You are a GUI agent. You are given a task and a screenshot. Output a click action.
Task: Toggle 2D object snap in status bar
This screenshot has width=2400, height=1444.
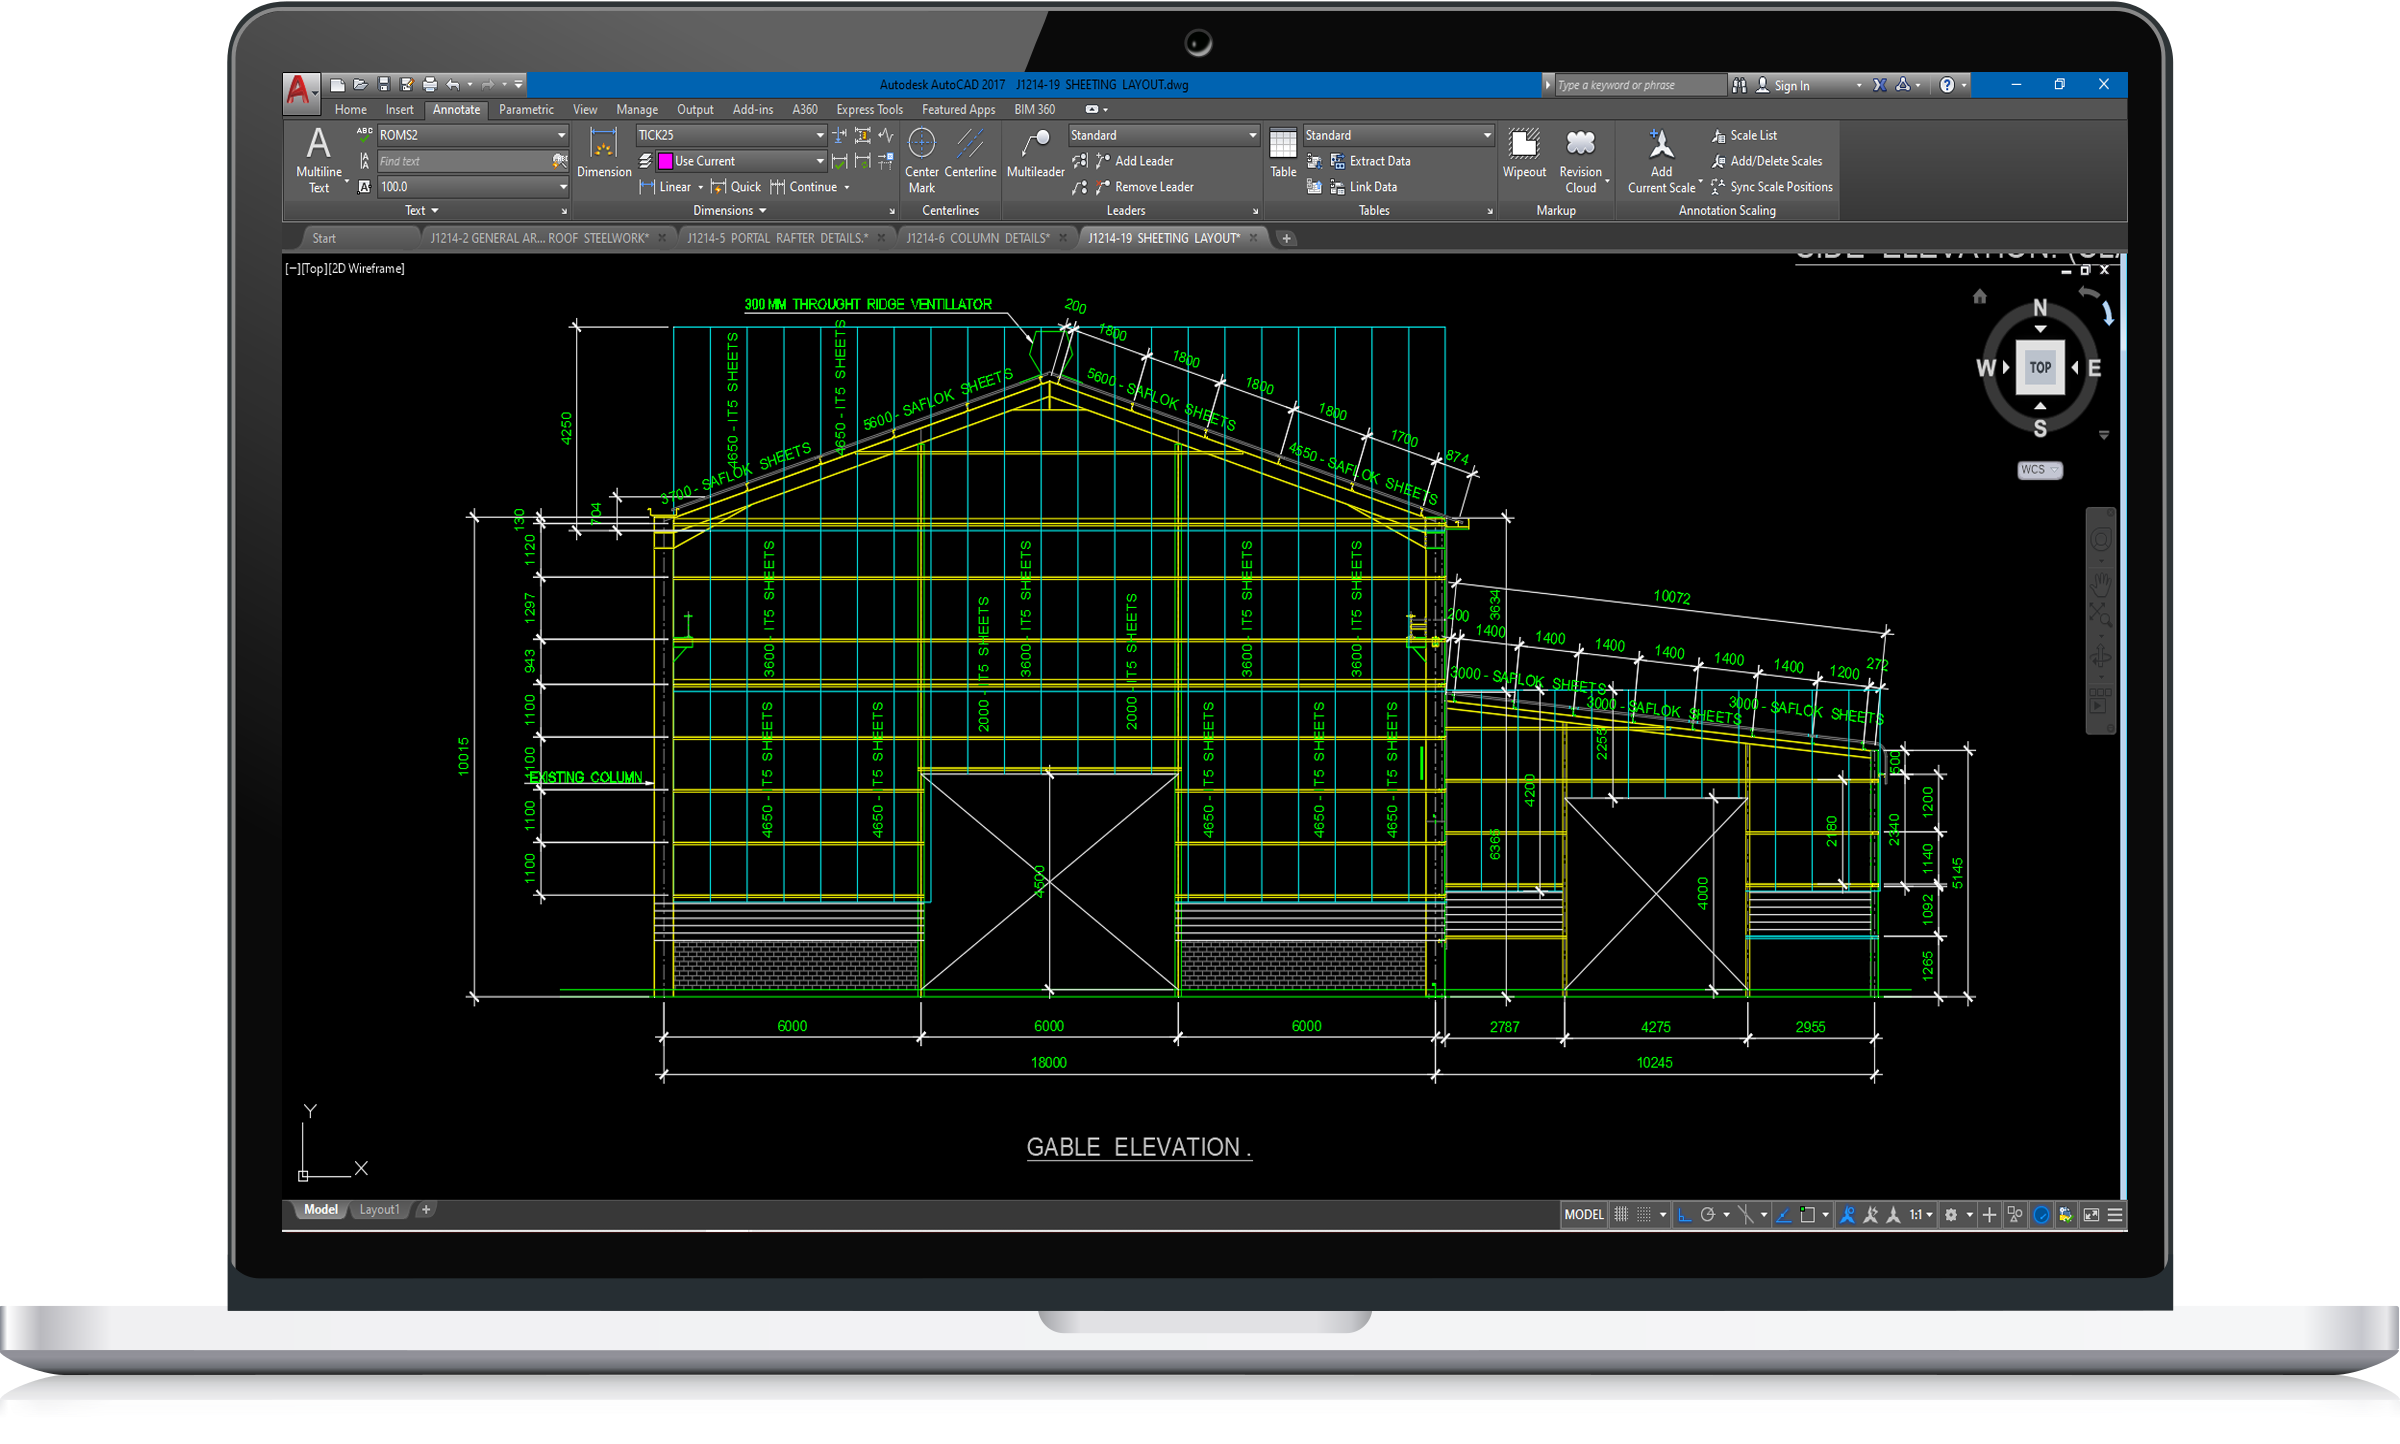[x=1807, y=1214]
